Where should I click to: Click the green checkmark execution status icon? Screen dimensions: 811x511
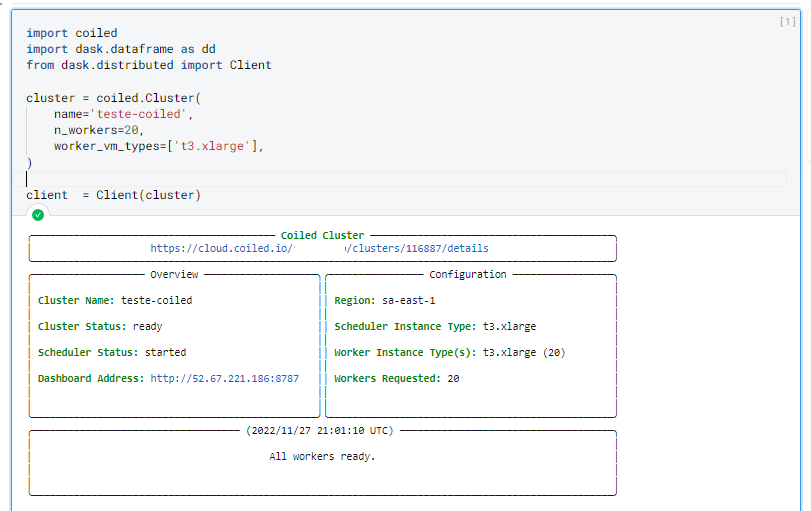click(38, 214)
